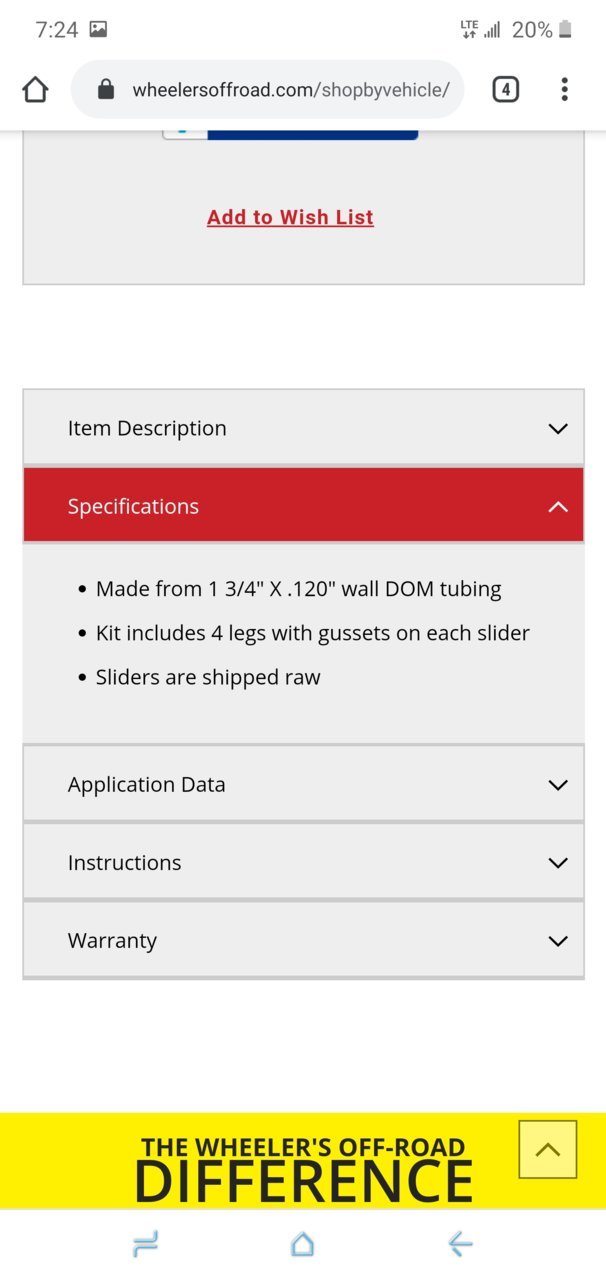Open the Application Data section
606x1279 pixels.
pyautogui.click(x=303, y=784)
